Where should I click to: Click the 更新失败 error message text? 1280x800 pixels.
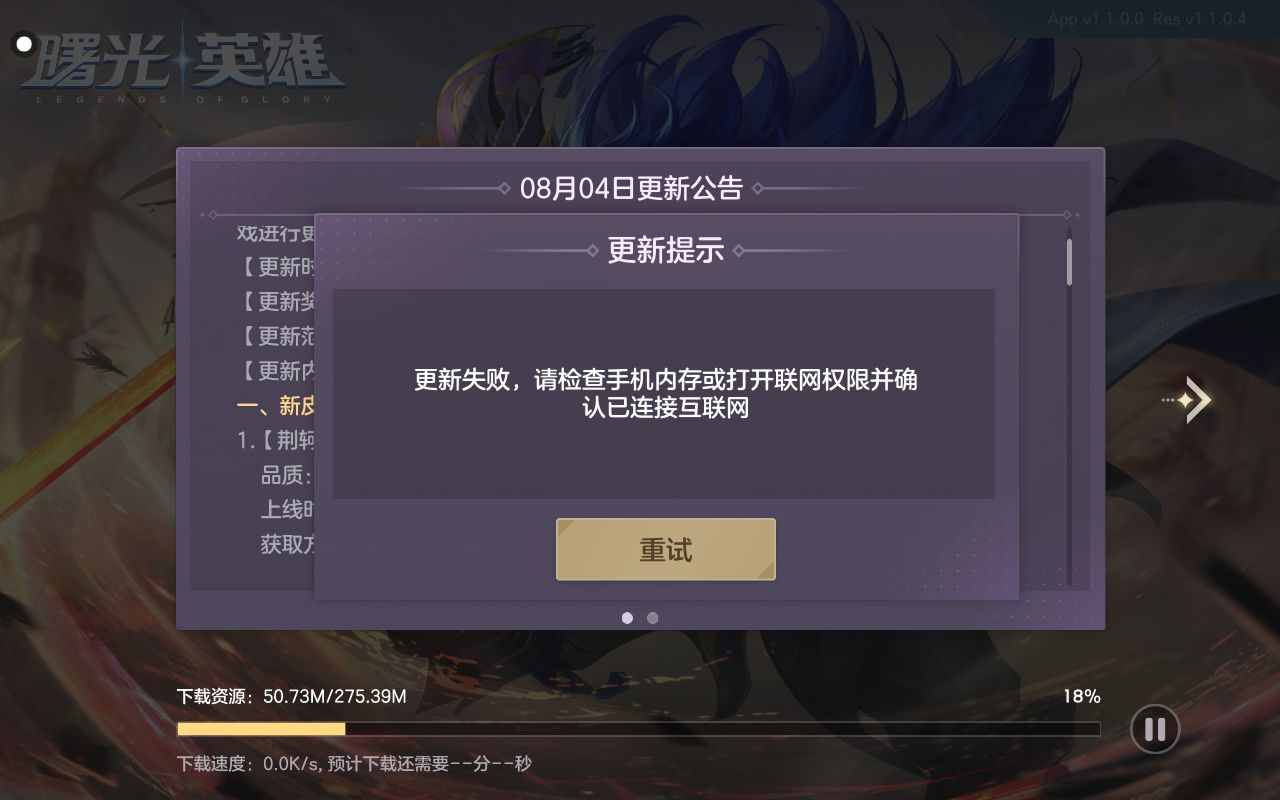click(x=666, y=393)
